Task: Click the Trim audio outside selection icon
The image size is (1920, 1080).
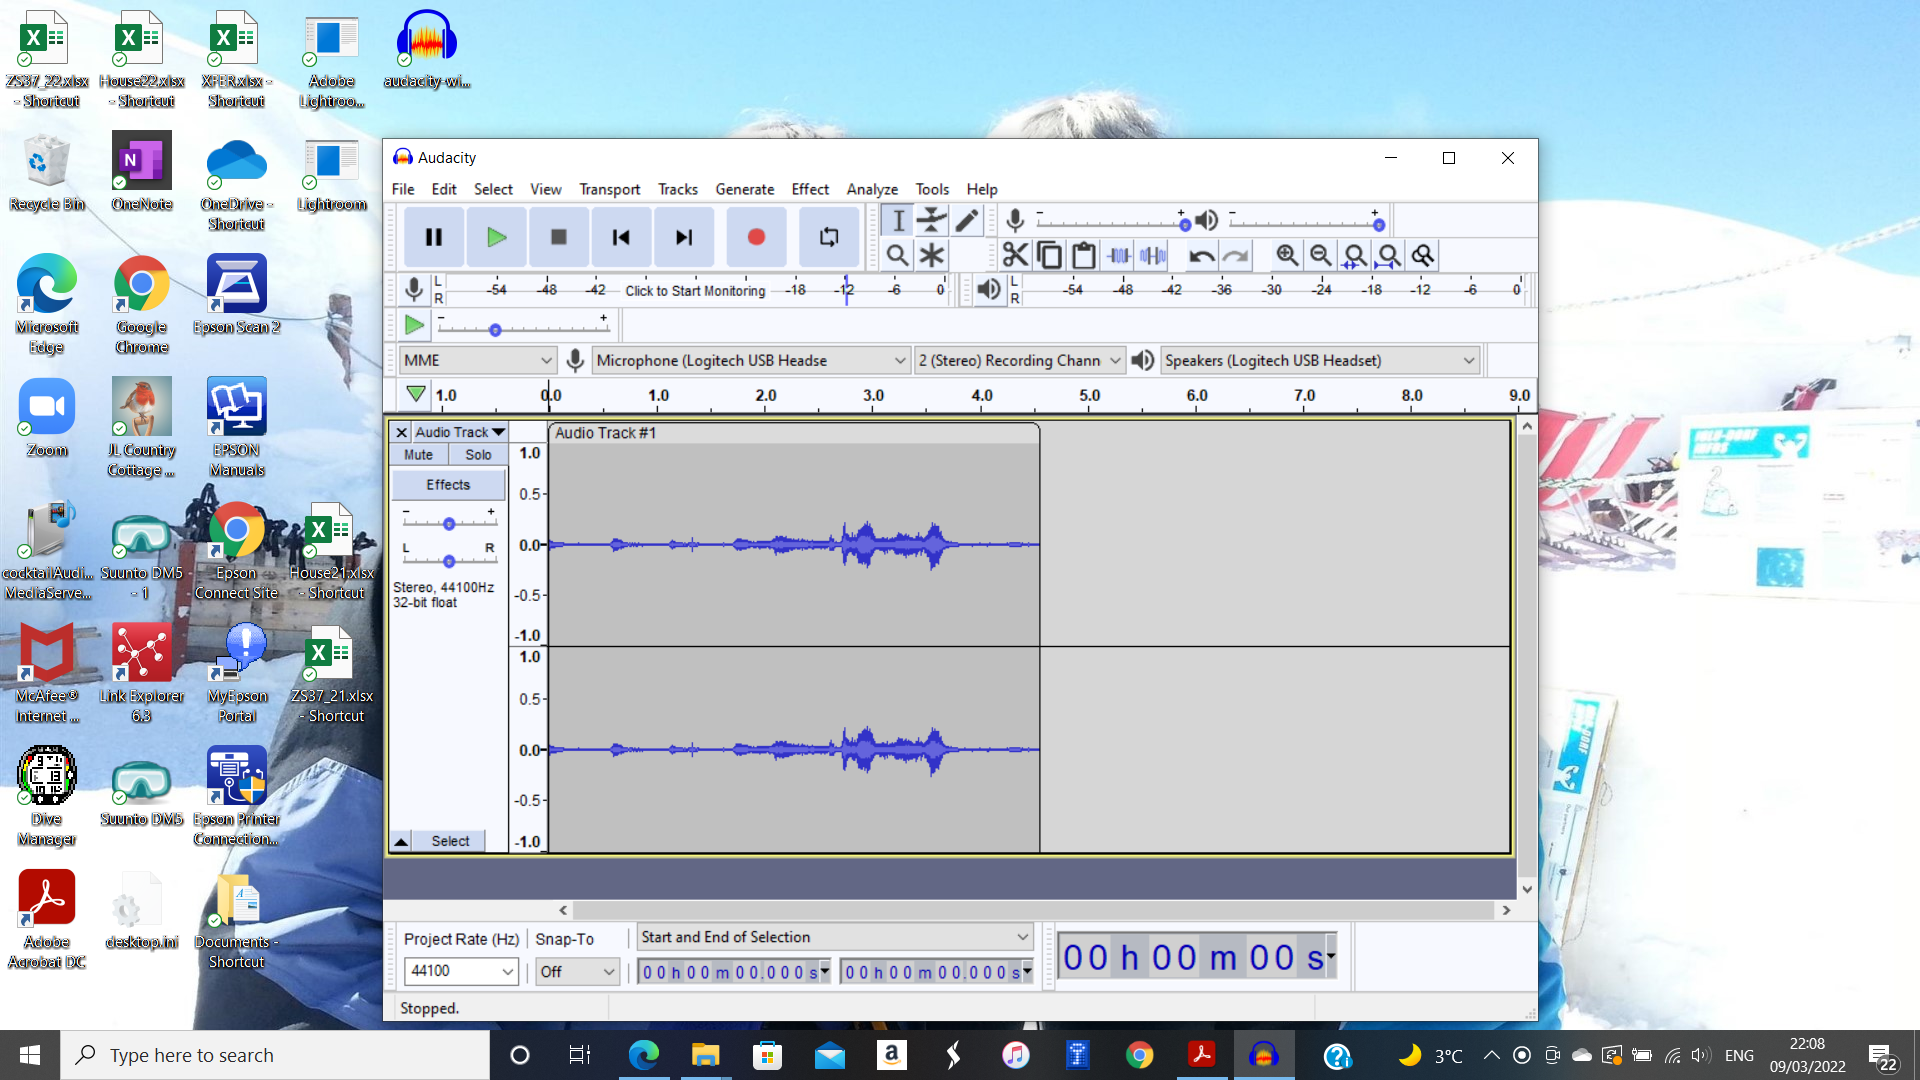Action: click(1118, 256)
